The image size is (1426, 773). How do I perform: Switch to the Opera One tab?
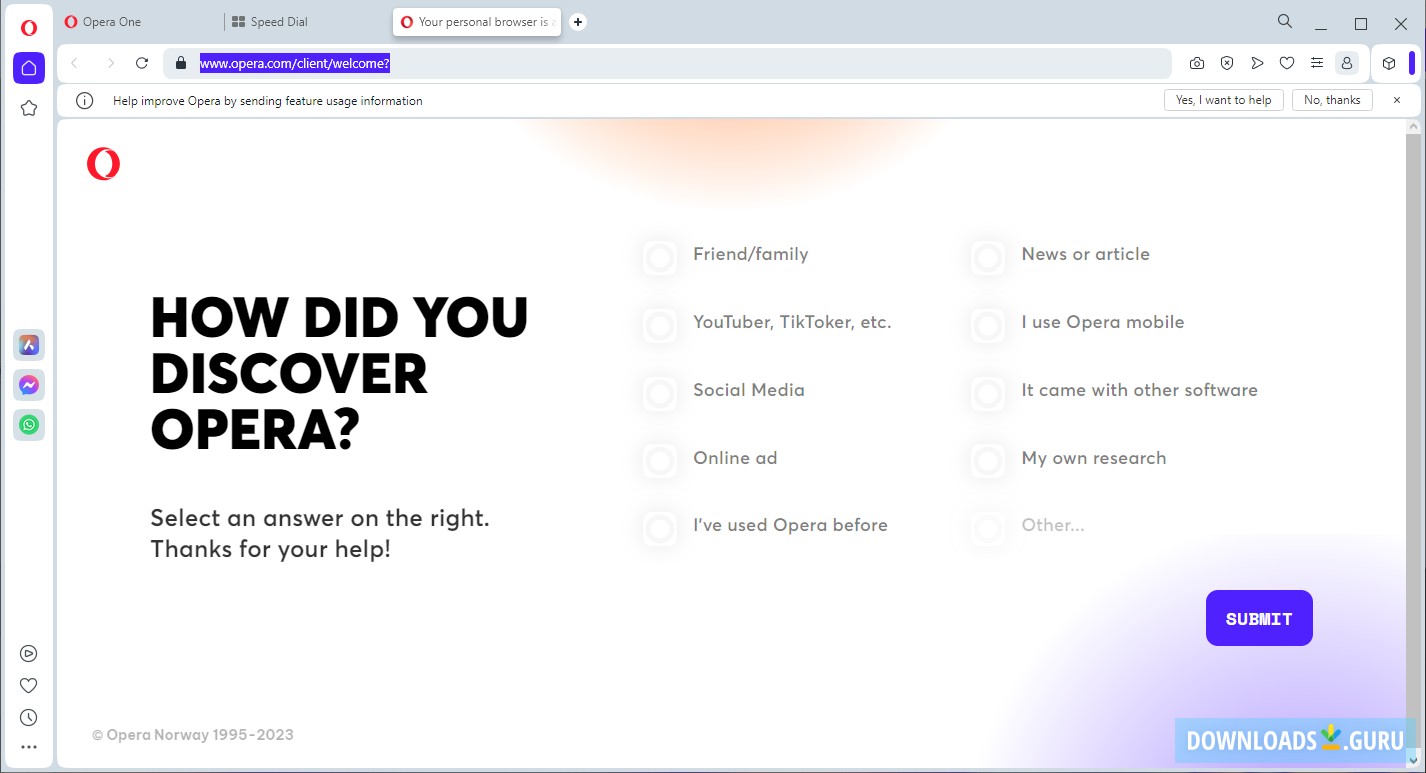pyautogui.click(x=139, y=22)
